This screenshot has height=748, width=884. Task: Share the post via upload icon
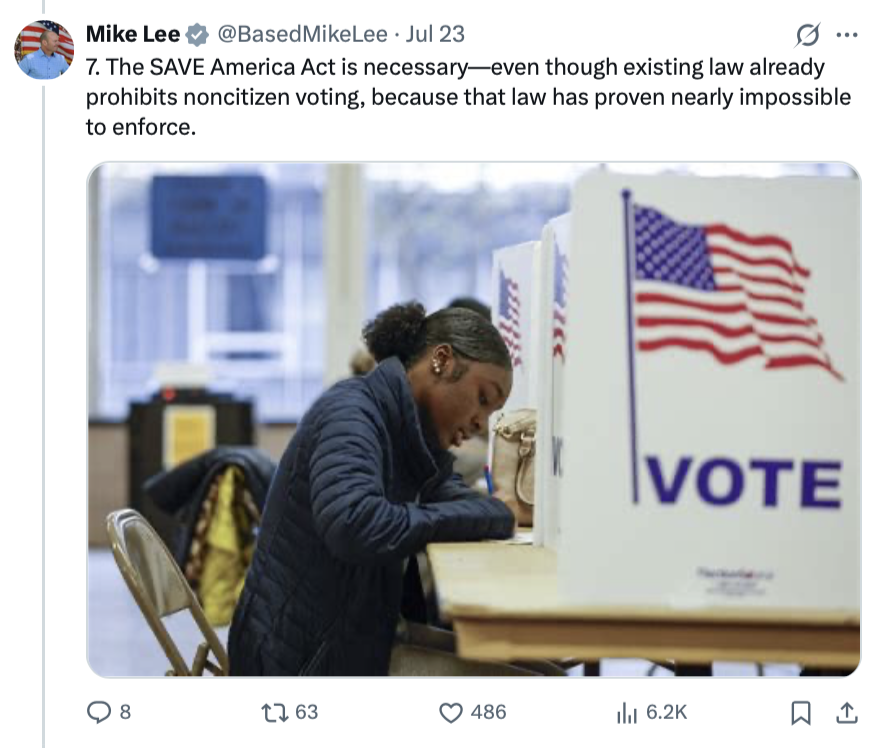pyautogui.click(x=846, y=712)
